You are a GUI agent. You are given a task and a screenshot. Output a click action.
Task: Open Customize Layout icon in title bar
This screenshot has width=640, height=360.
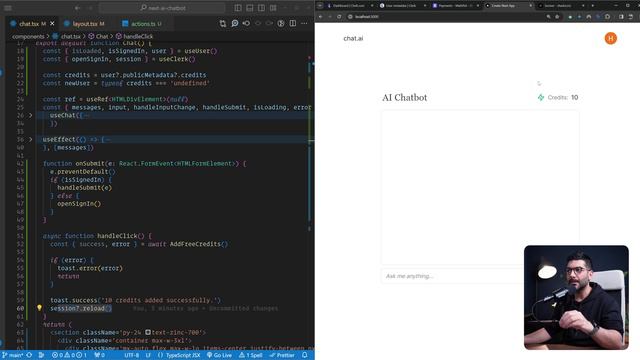click(x=273, y=8)
